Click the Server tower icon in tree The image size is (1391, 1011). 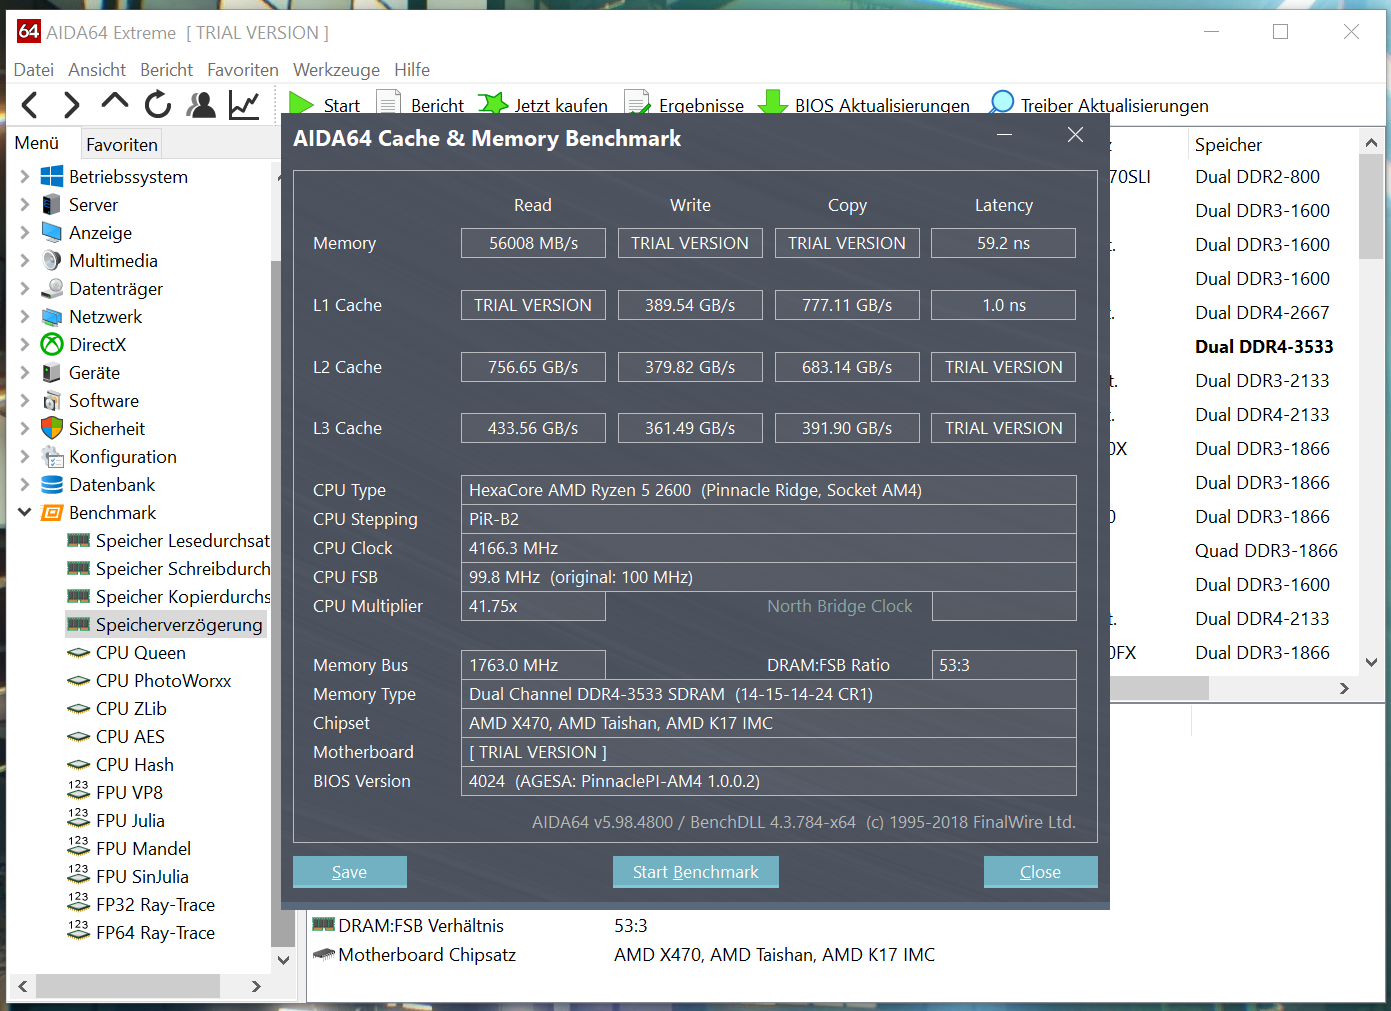tap(52, 205)
